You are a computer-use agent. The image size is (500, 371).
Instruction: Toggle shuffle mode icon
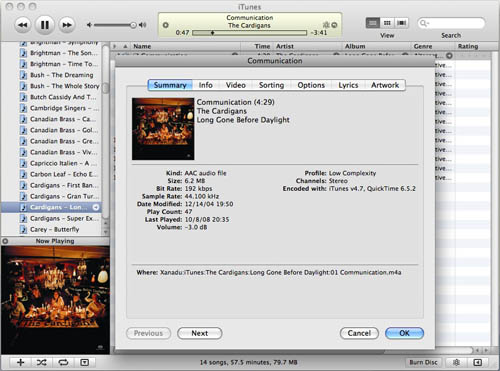coord(41,362)
